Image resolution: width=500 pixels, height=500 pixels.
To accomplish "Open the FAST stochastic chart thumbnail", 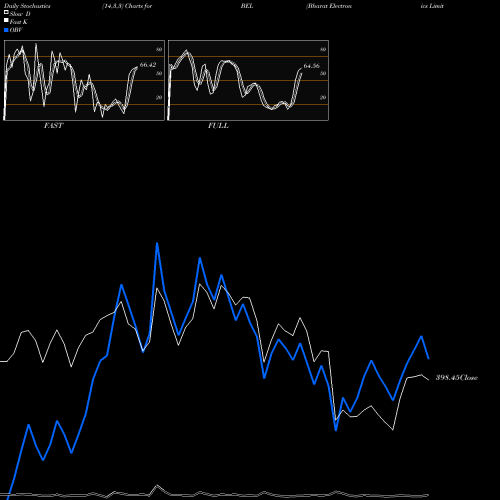I will (84, 80).
